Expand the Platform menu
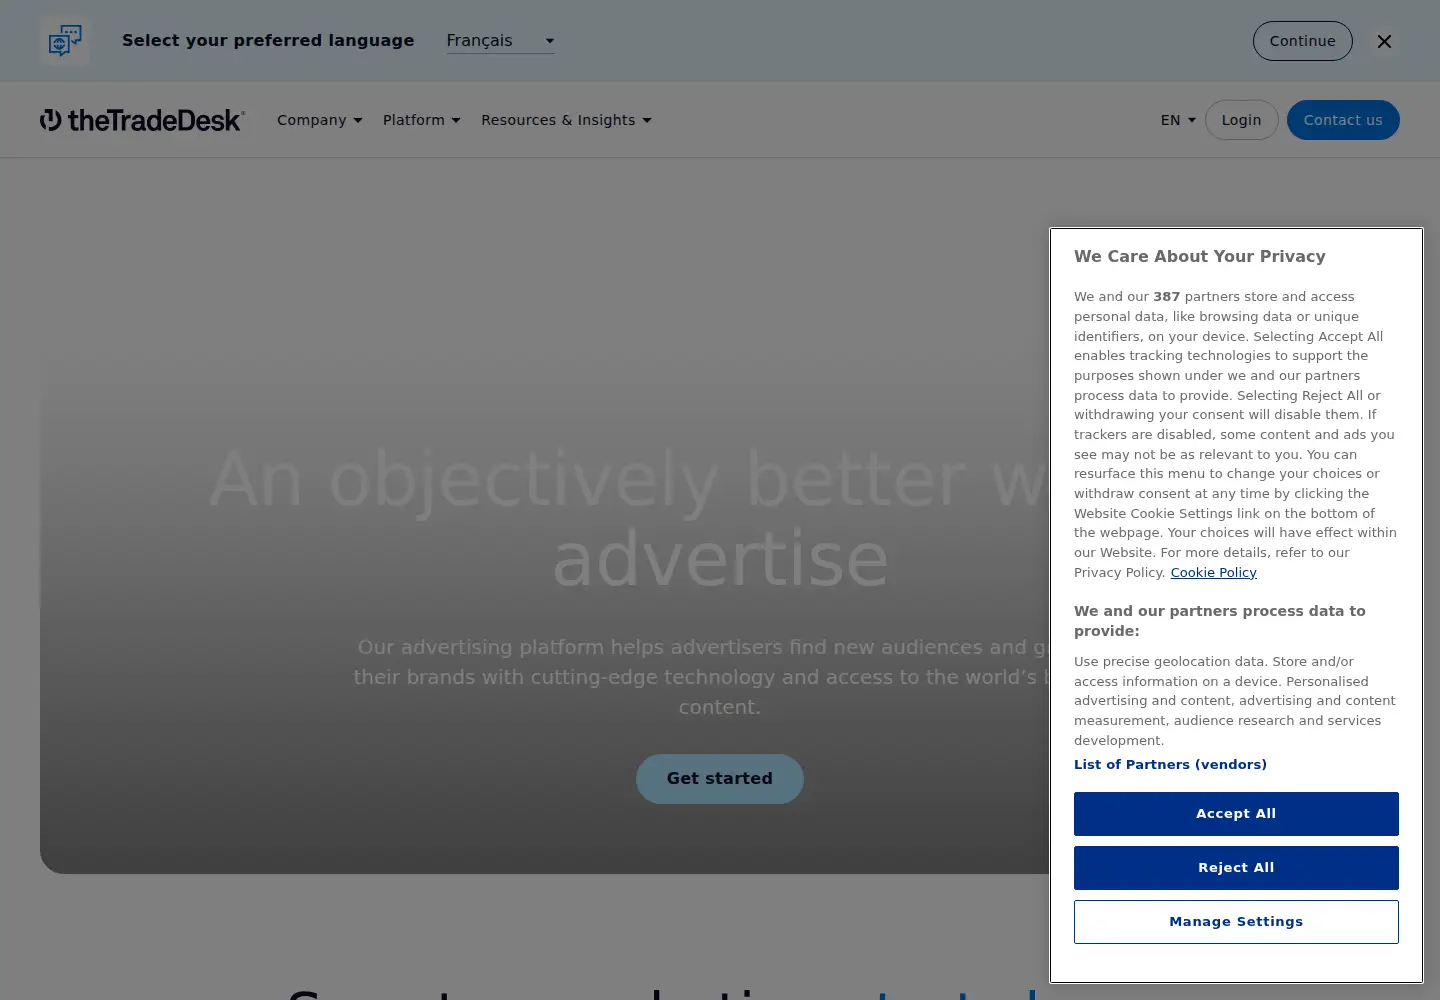This screenshot has width=1440, height=1000. (422, 120)
